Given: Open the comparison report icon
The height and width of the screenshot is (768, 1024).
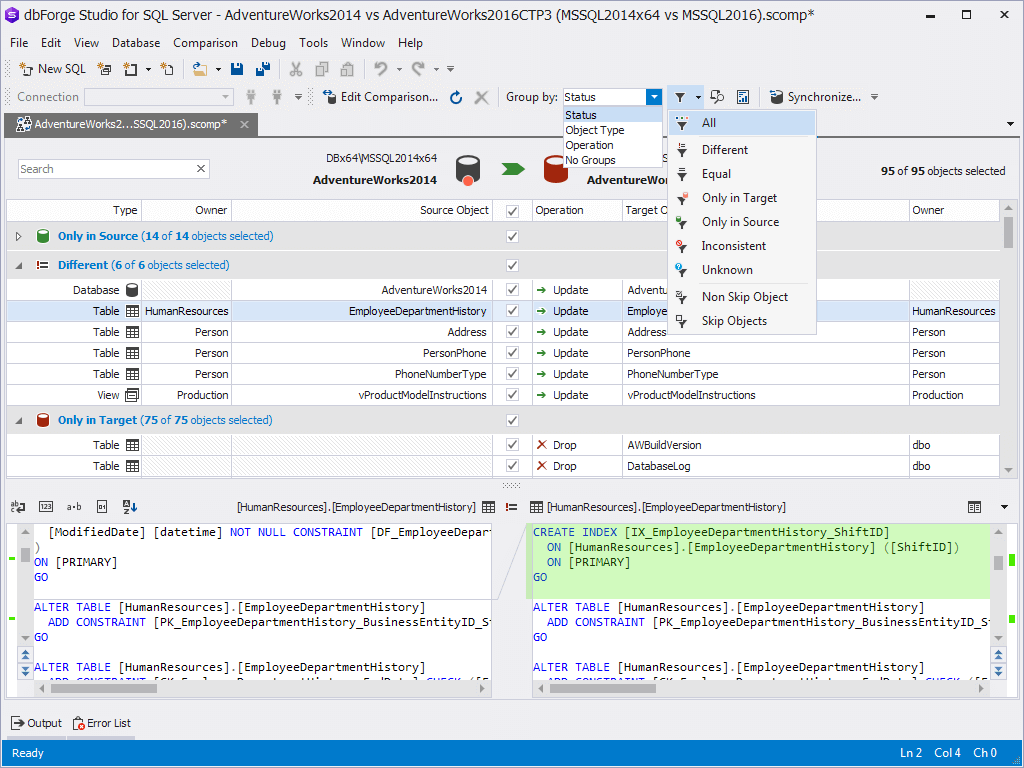Looking at the screenshot, I should click(x=741, y=97).
